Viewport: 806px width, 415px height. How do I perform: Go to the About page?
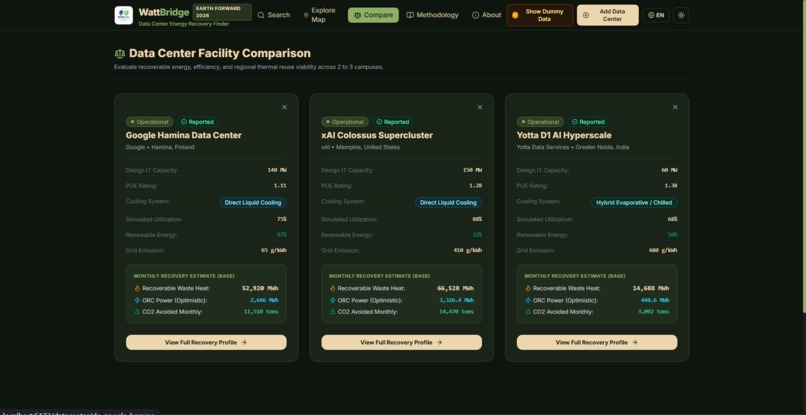[486, 15]
